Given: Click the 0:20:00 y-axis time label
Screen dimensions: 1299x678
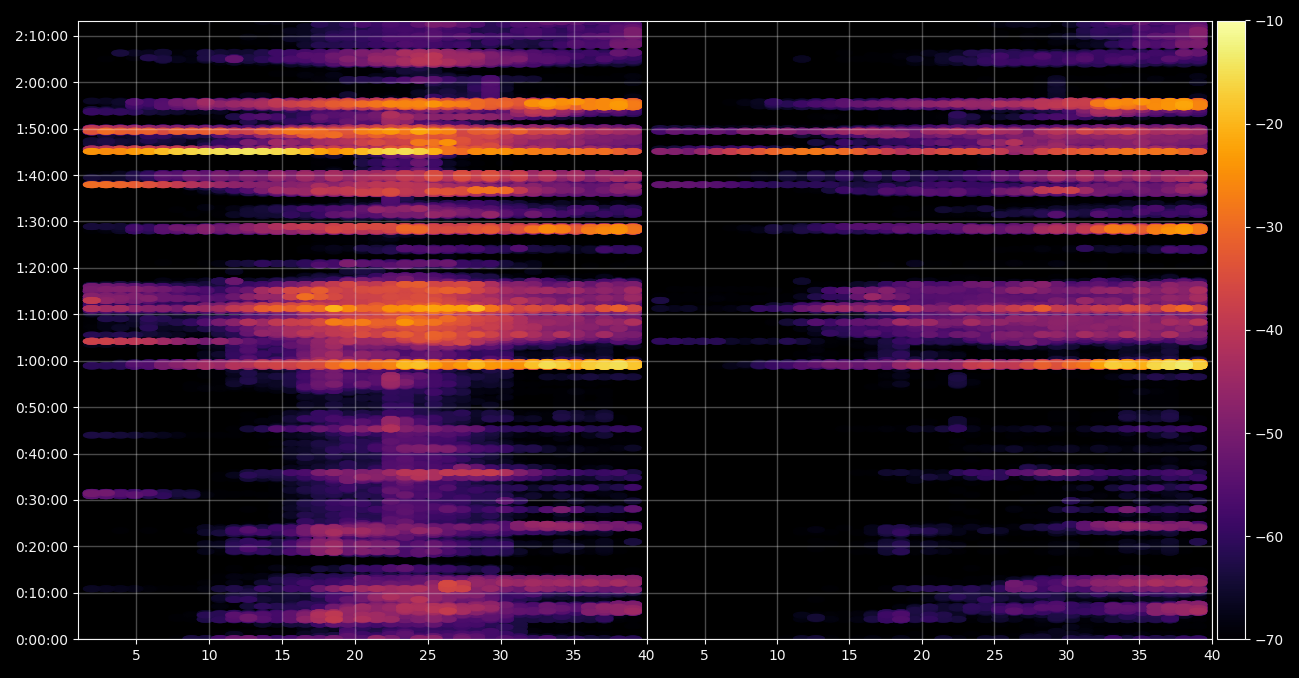Looking at the screenshot, I should (43, 547).
